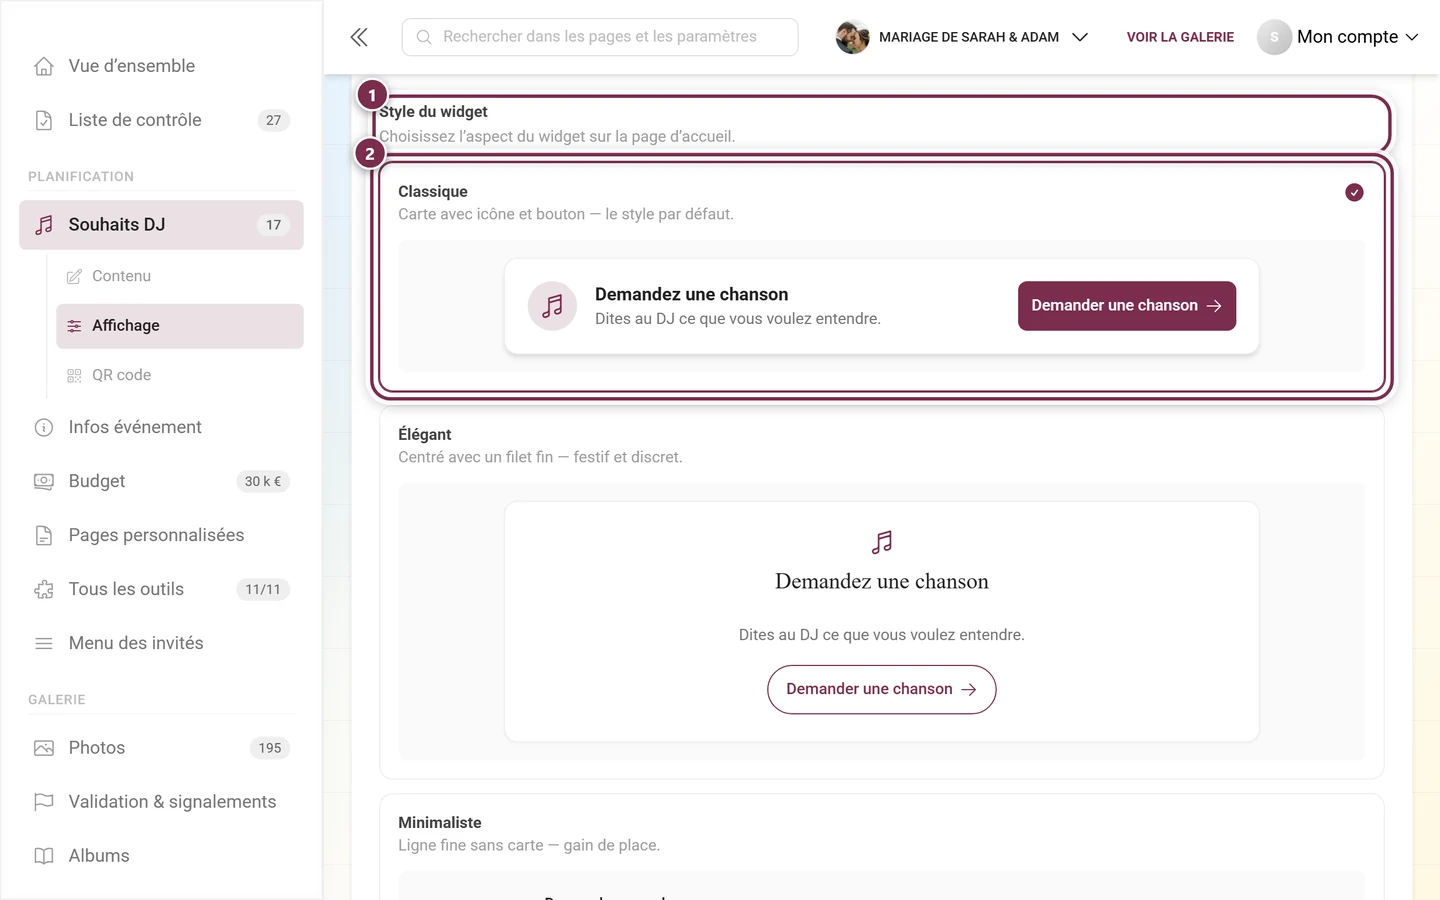Click the search magnifier icon
1440x900 pixels.
(x=424, y=37)
